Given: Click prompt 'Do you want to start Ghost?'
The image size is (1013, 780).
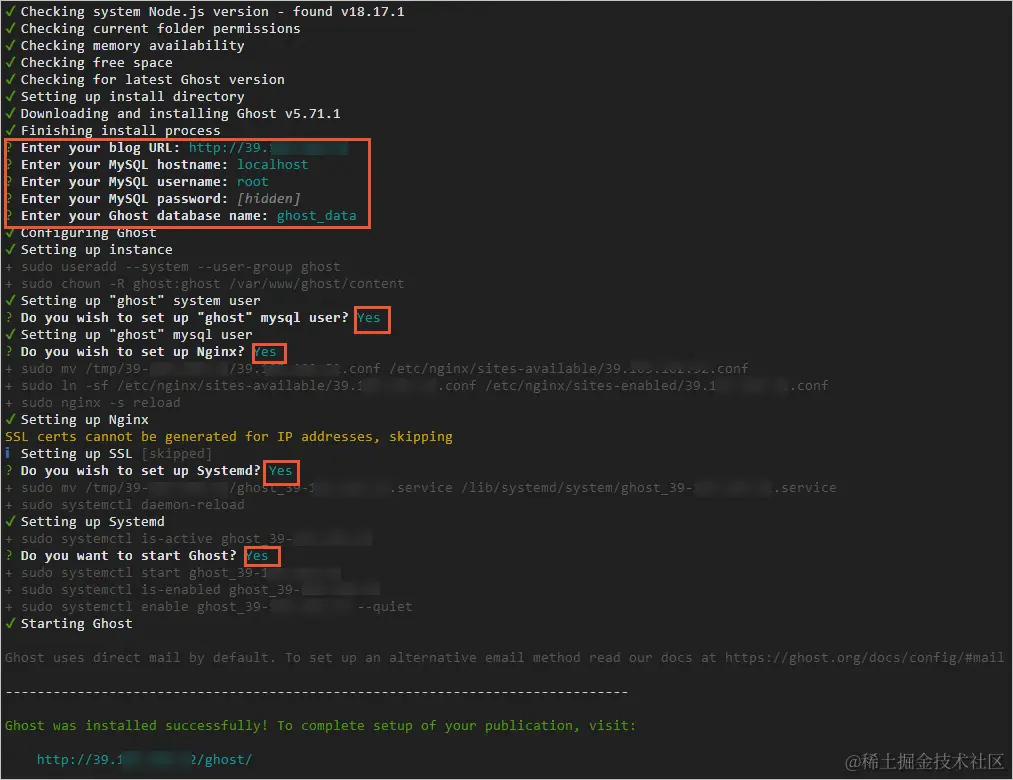Looking at the screenshot, I should tap(129, 556).
